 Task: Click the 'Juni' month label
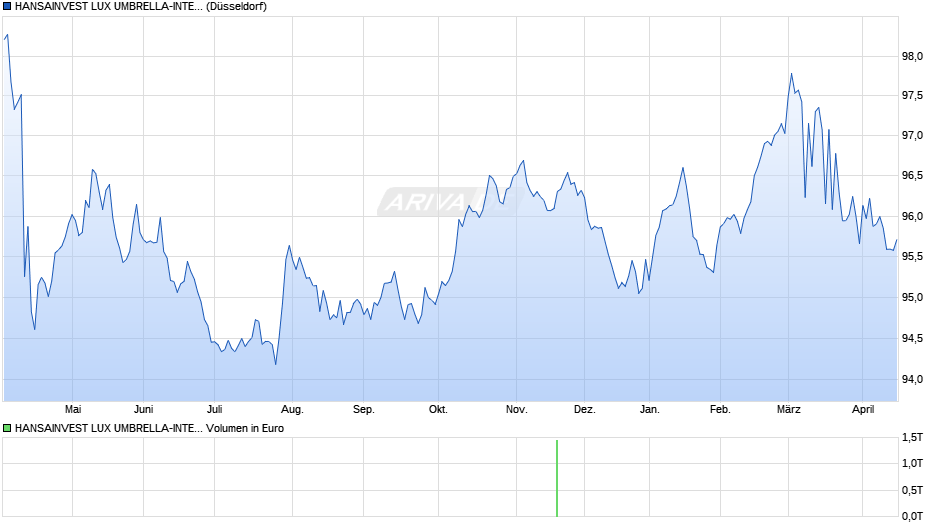[x=143, y=409]
